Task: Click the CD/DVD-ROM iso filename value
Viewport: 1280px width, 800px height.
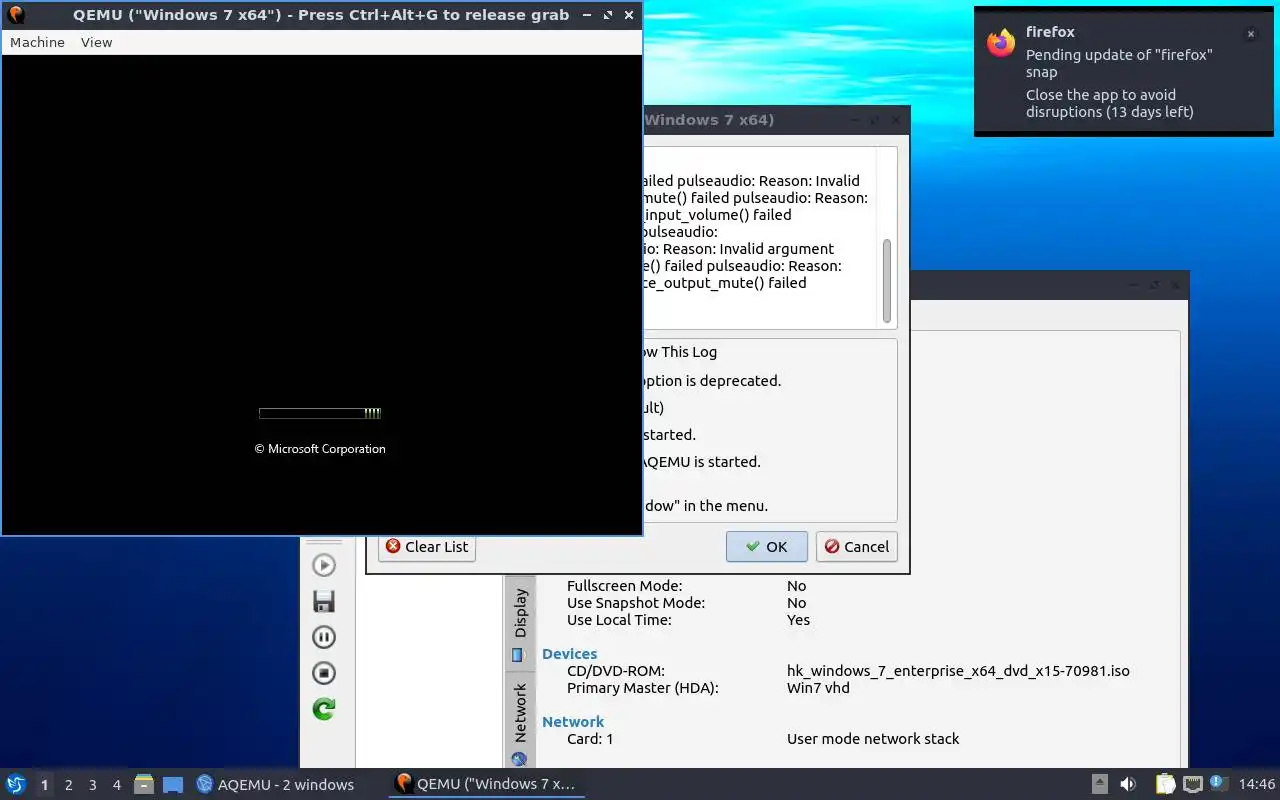Action: tap(958, 671)
